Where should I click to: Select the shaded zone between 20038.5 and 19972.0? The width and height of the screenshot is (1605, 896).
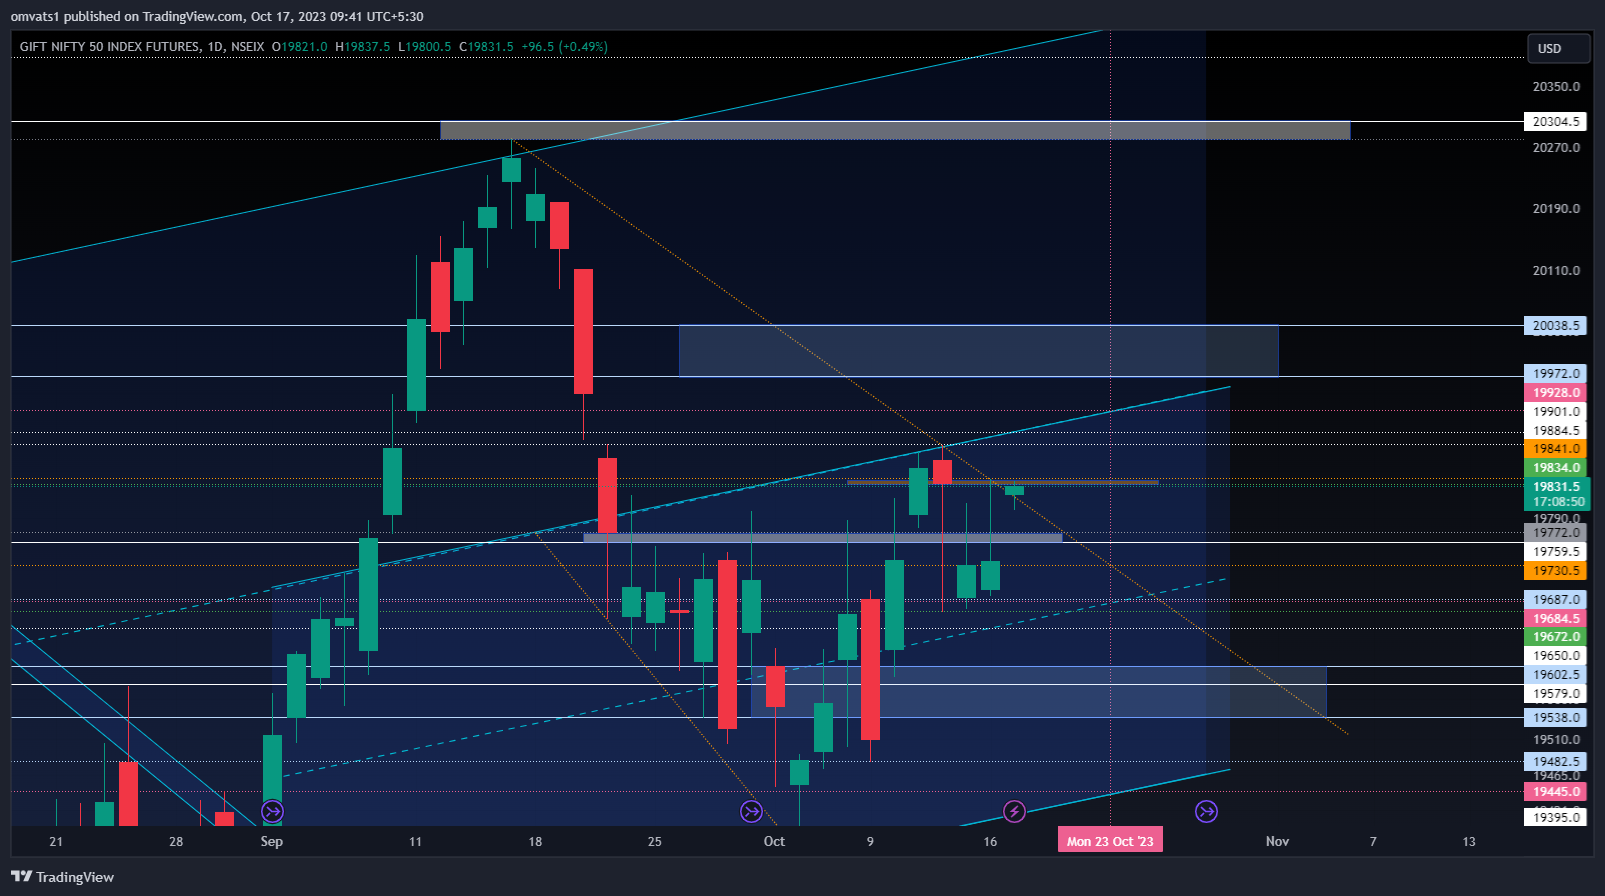pos(978,351)
